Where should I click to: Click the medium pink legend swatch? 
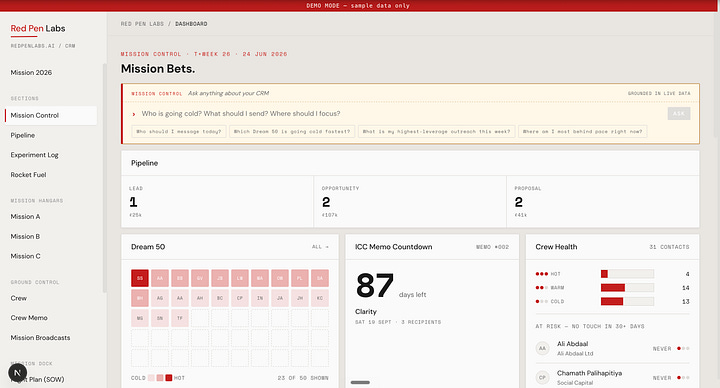[160, 378]
